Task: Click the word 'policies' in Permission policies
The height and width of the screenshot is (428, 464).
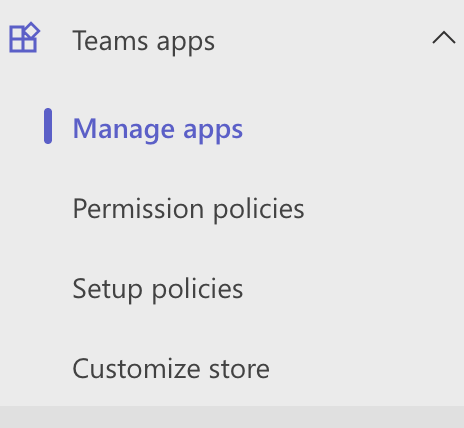Action: pyautogui.click(x=258, y=209)
